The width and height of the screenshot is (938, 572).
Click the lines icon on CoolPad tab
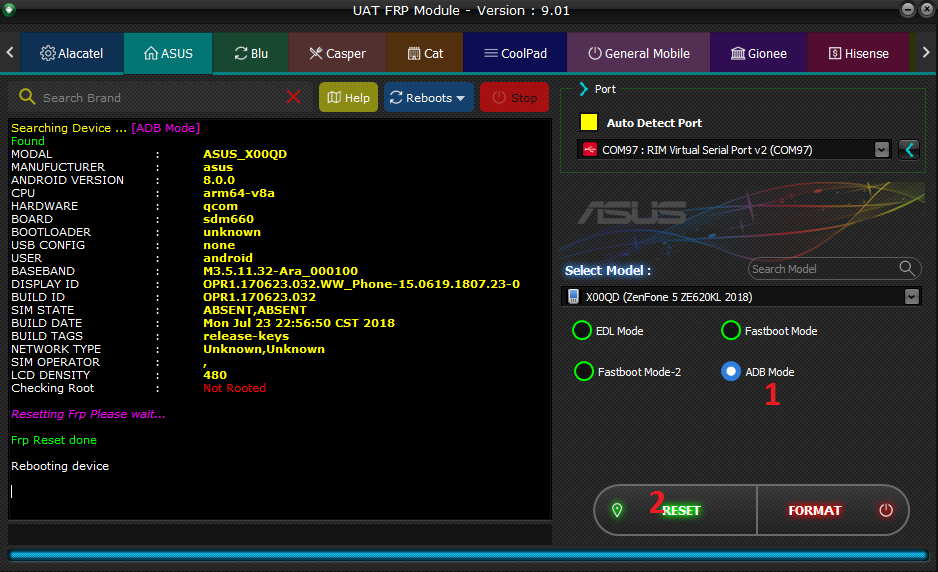tap(491, 53)
